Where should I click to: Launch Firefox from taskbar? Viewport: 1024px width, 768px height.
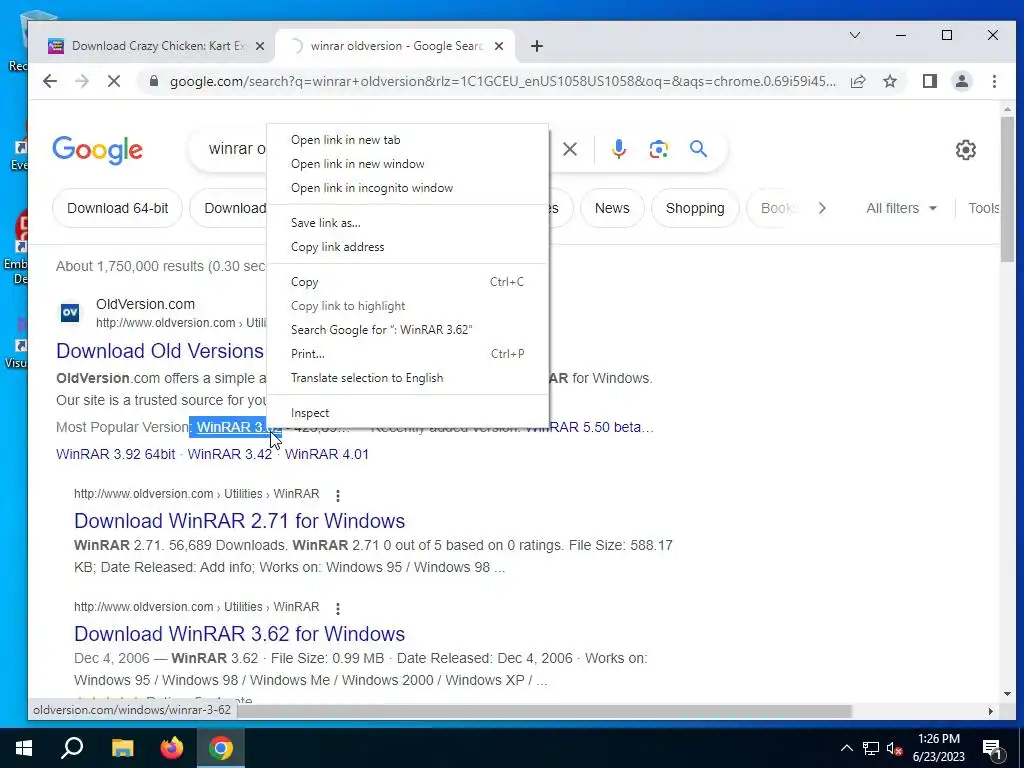click(172, 748)
